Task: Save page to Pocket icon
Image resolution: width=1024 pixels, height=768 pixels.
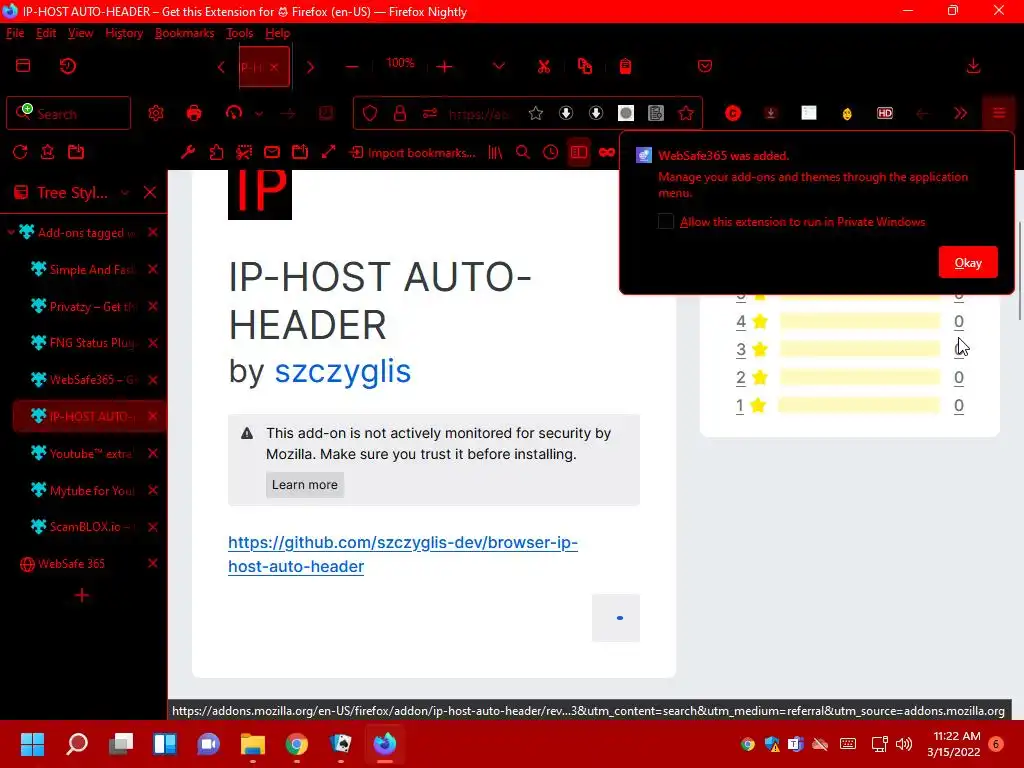Action: pyautogui.click(x=705, y=66)
